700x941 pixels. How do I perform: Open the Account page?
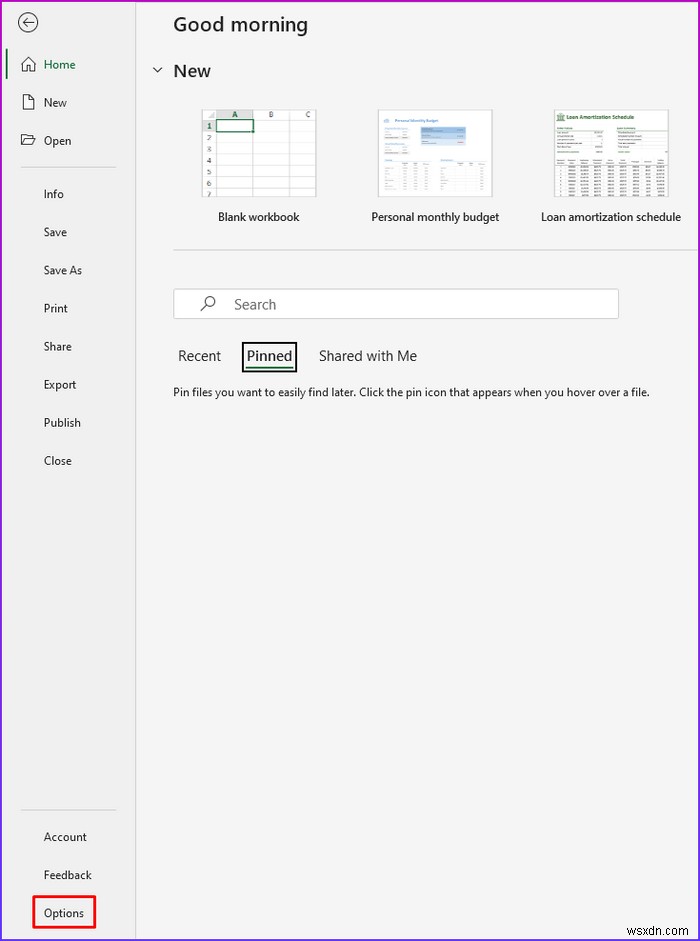point(65,837)
